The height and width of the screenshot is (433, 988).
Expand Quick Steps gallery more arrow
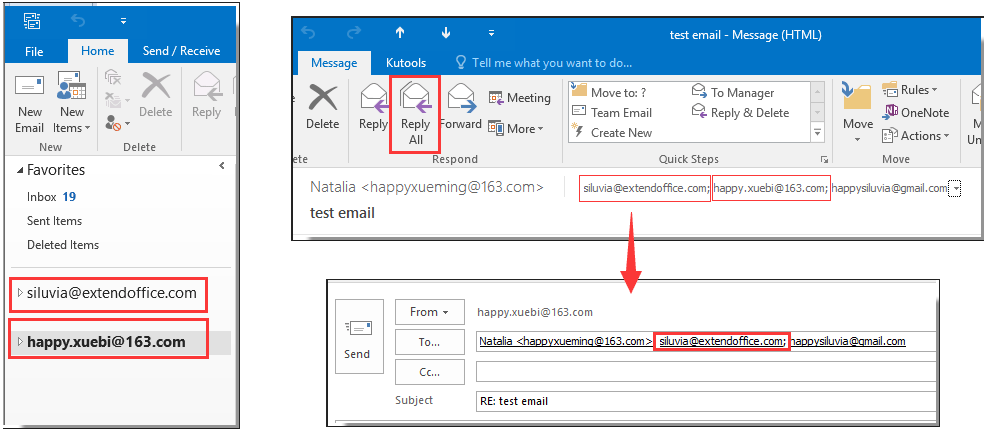(817, 132)
